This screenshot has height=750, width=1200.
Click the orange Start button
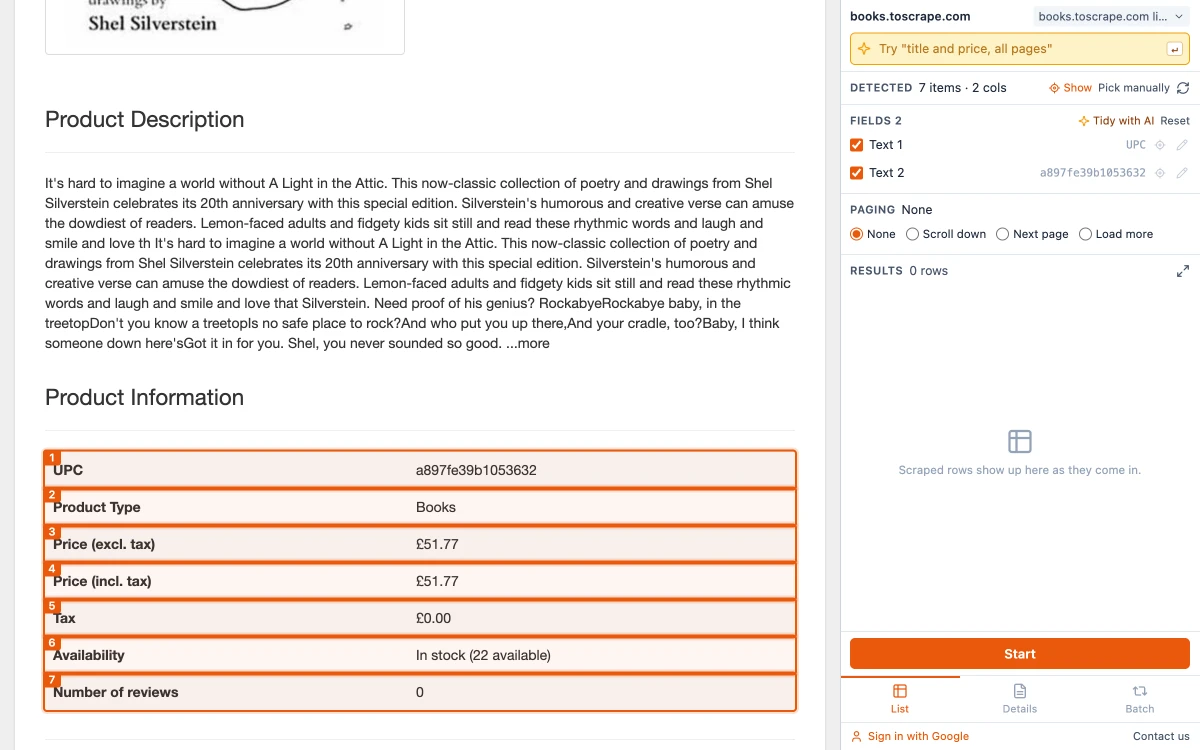tap(1020, 654)
